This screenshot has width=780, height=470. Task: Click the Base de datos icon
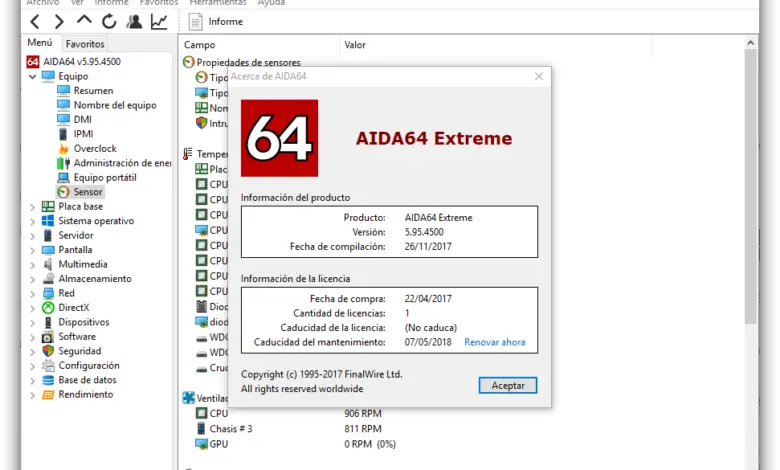(48, 380)
